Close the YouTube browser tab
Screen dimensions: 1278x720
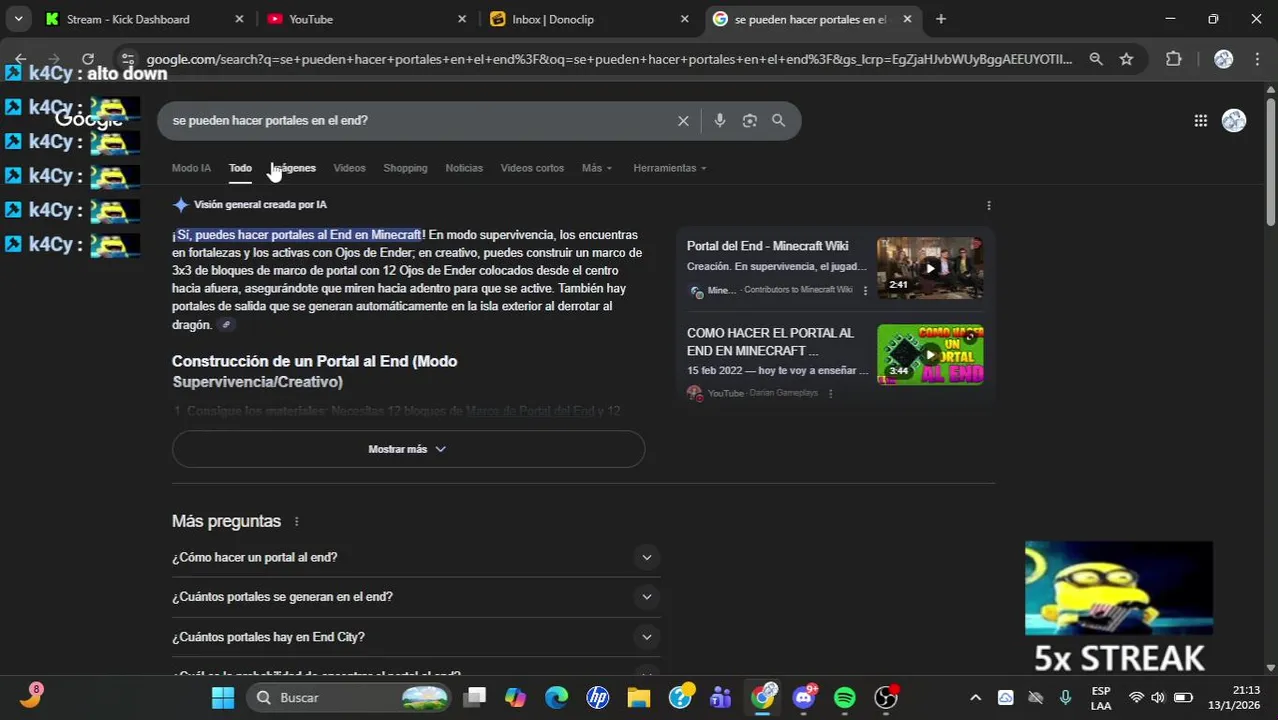coord(461,19)
